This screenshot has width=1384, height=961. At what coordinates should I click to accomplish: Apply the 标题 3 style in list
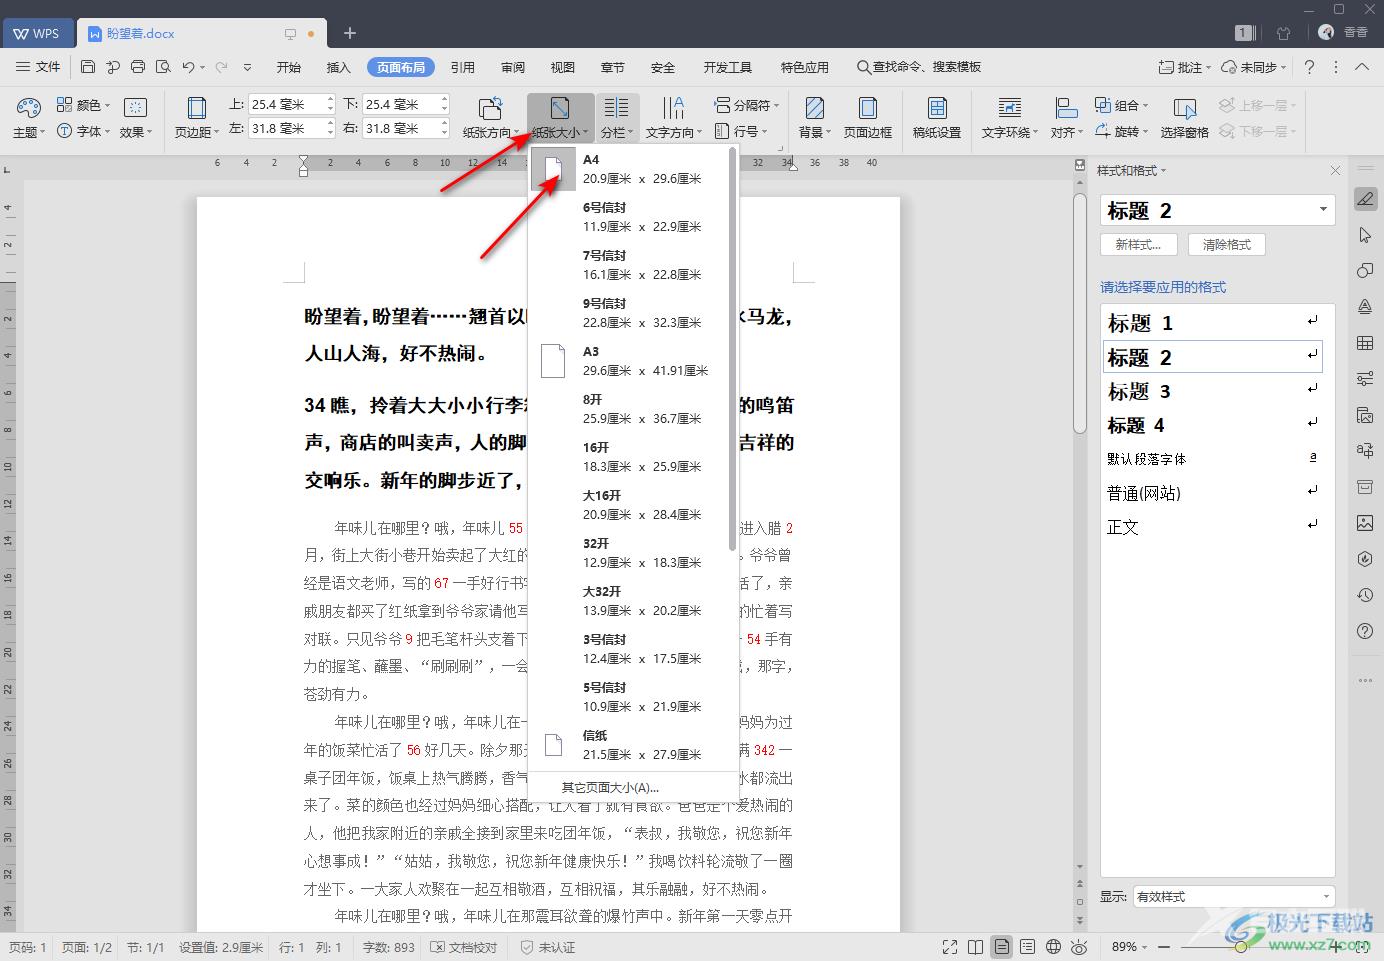[x=1212, y=392]
